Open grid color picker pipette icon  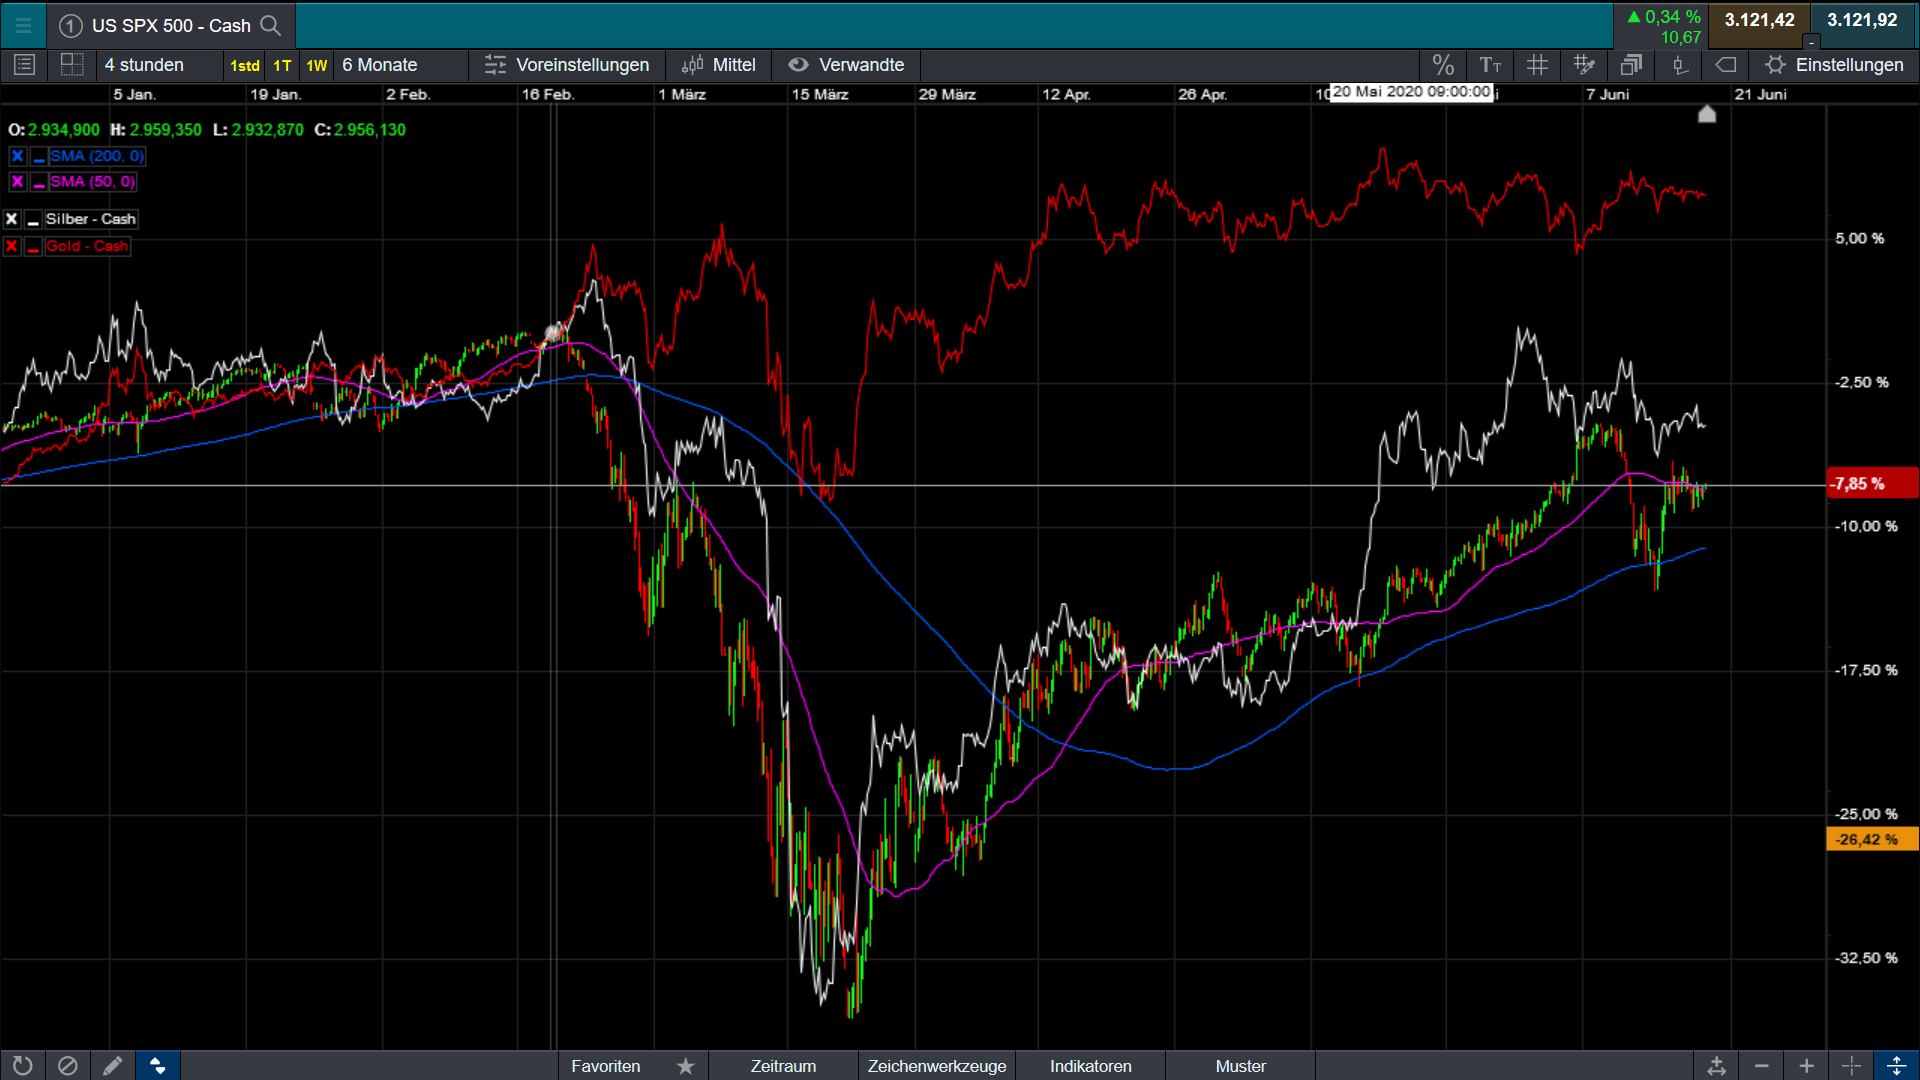pyautogui.click(x=1584, y=65)
